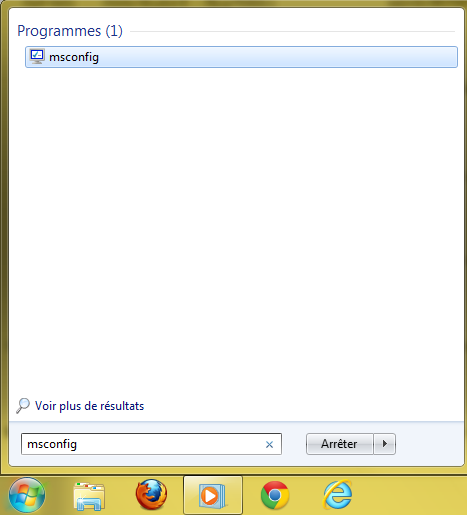The width and height of the screenshot is (467, 515).
Task: Launch Google Chrome from the taskbar
Action: 275,495
